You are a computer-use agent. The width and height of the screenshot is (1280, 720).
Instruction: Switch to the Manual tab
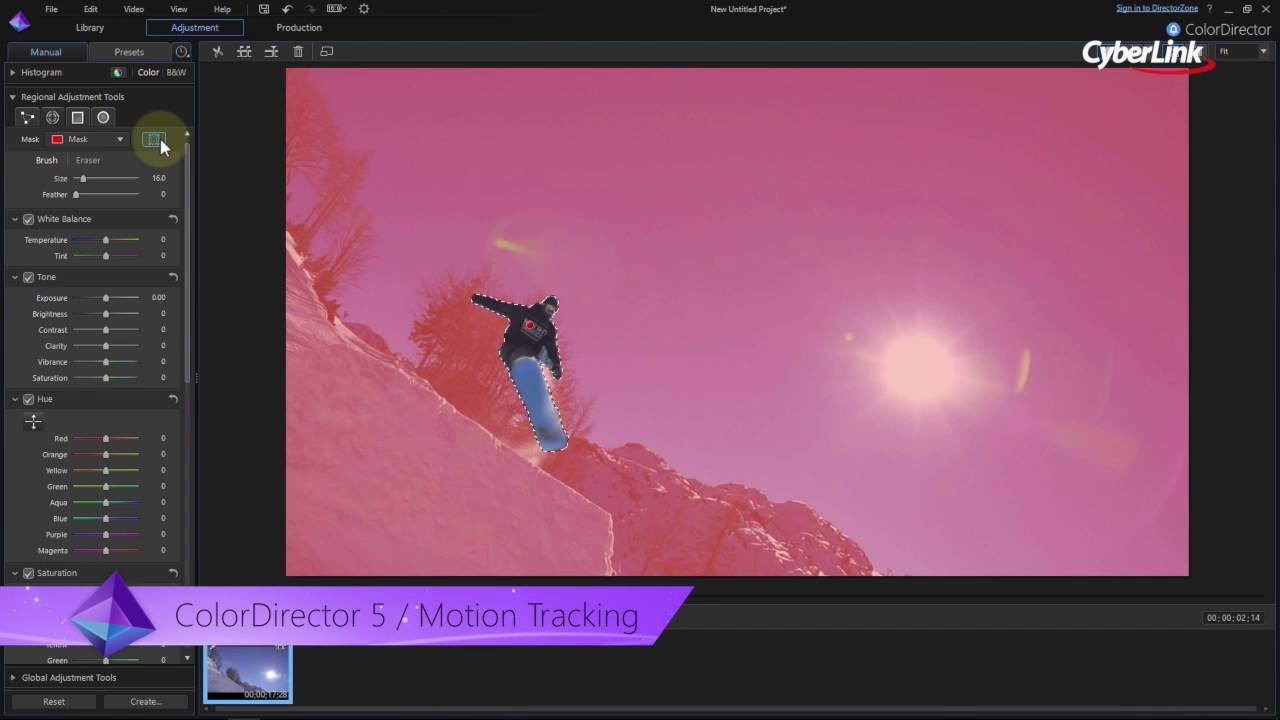[x=46, y=52]
